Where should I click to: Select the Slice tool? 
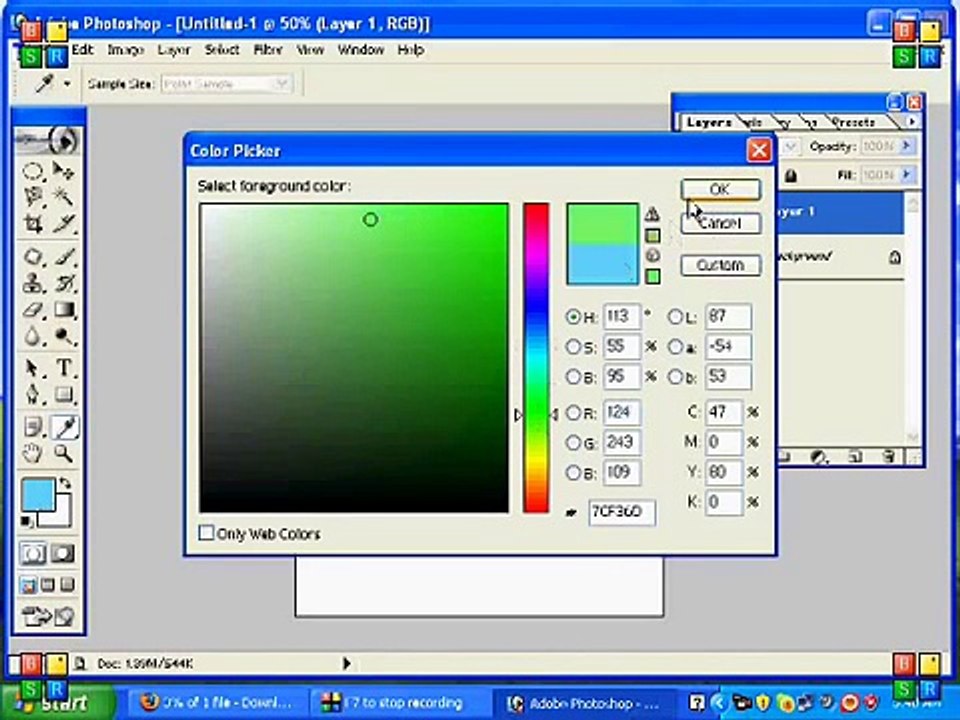(64, 223)
